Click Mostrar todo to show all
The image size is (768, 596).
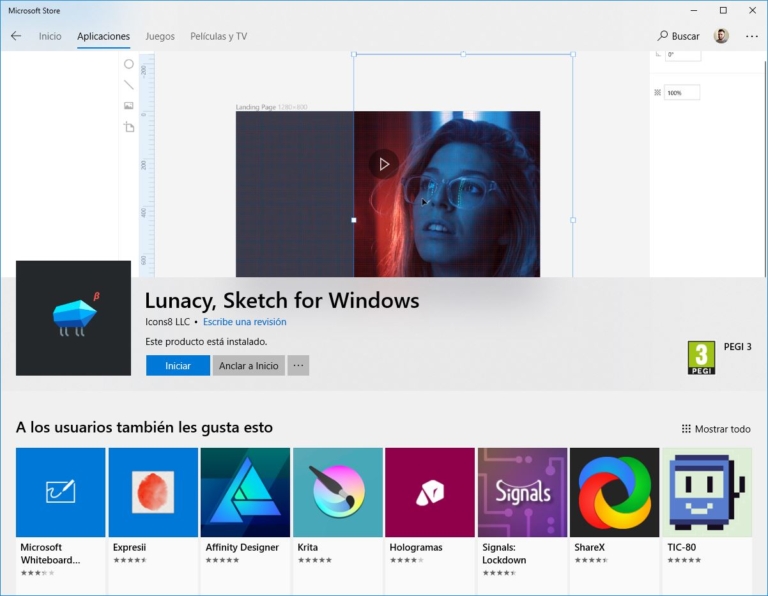point(716,429)
